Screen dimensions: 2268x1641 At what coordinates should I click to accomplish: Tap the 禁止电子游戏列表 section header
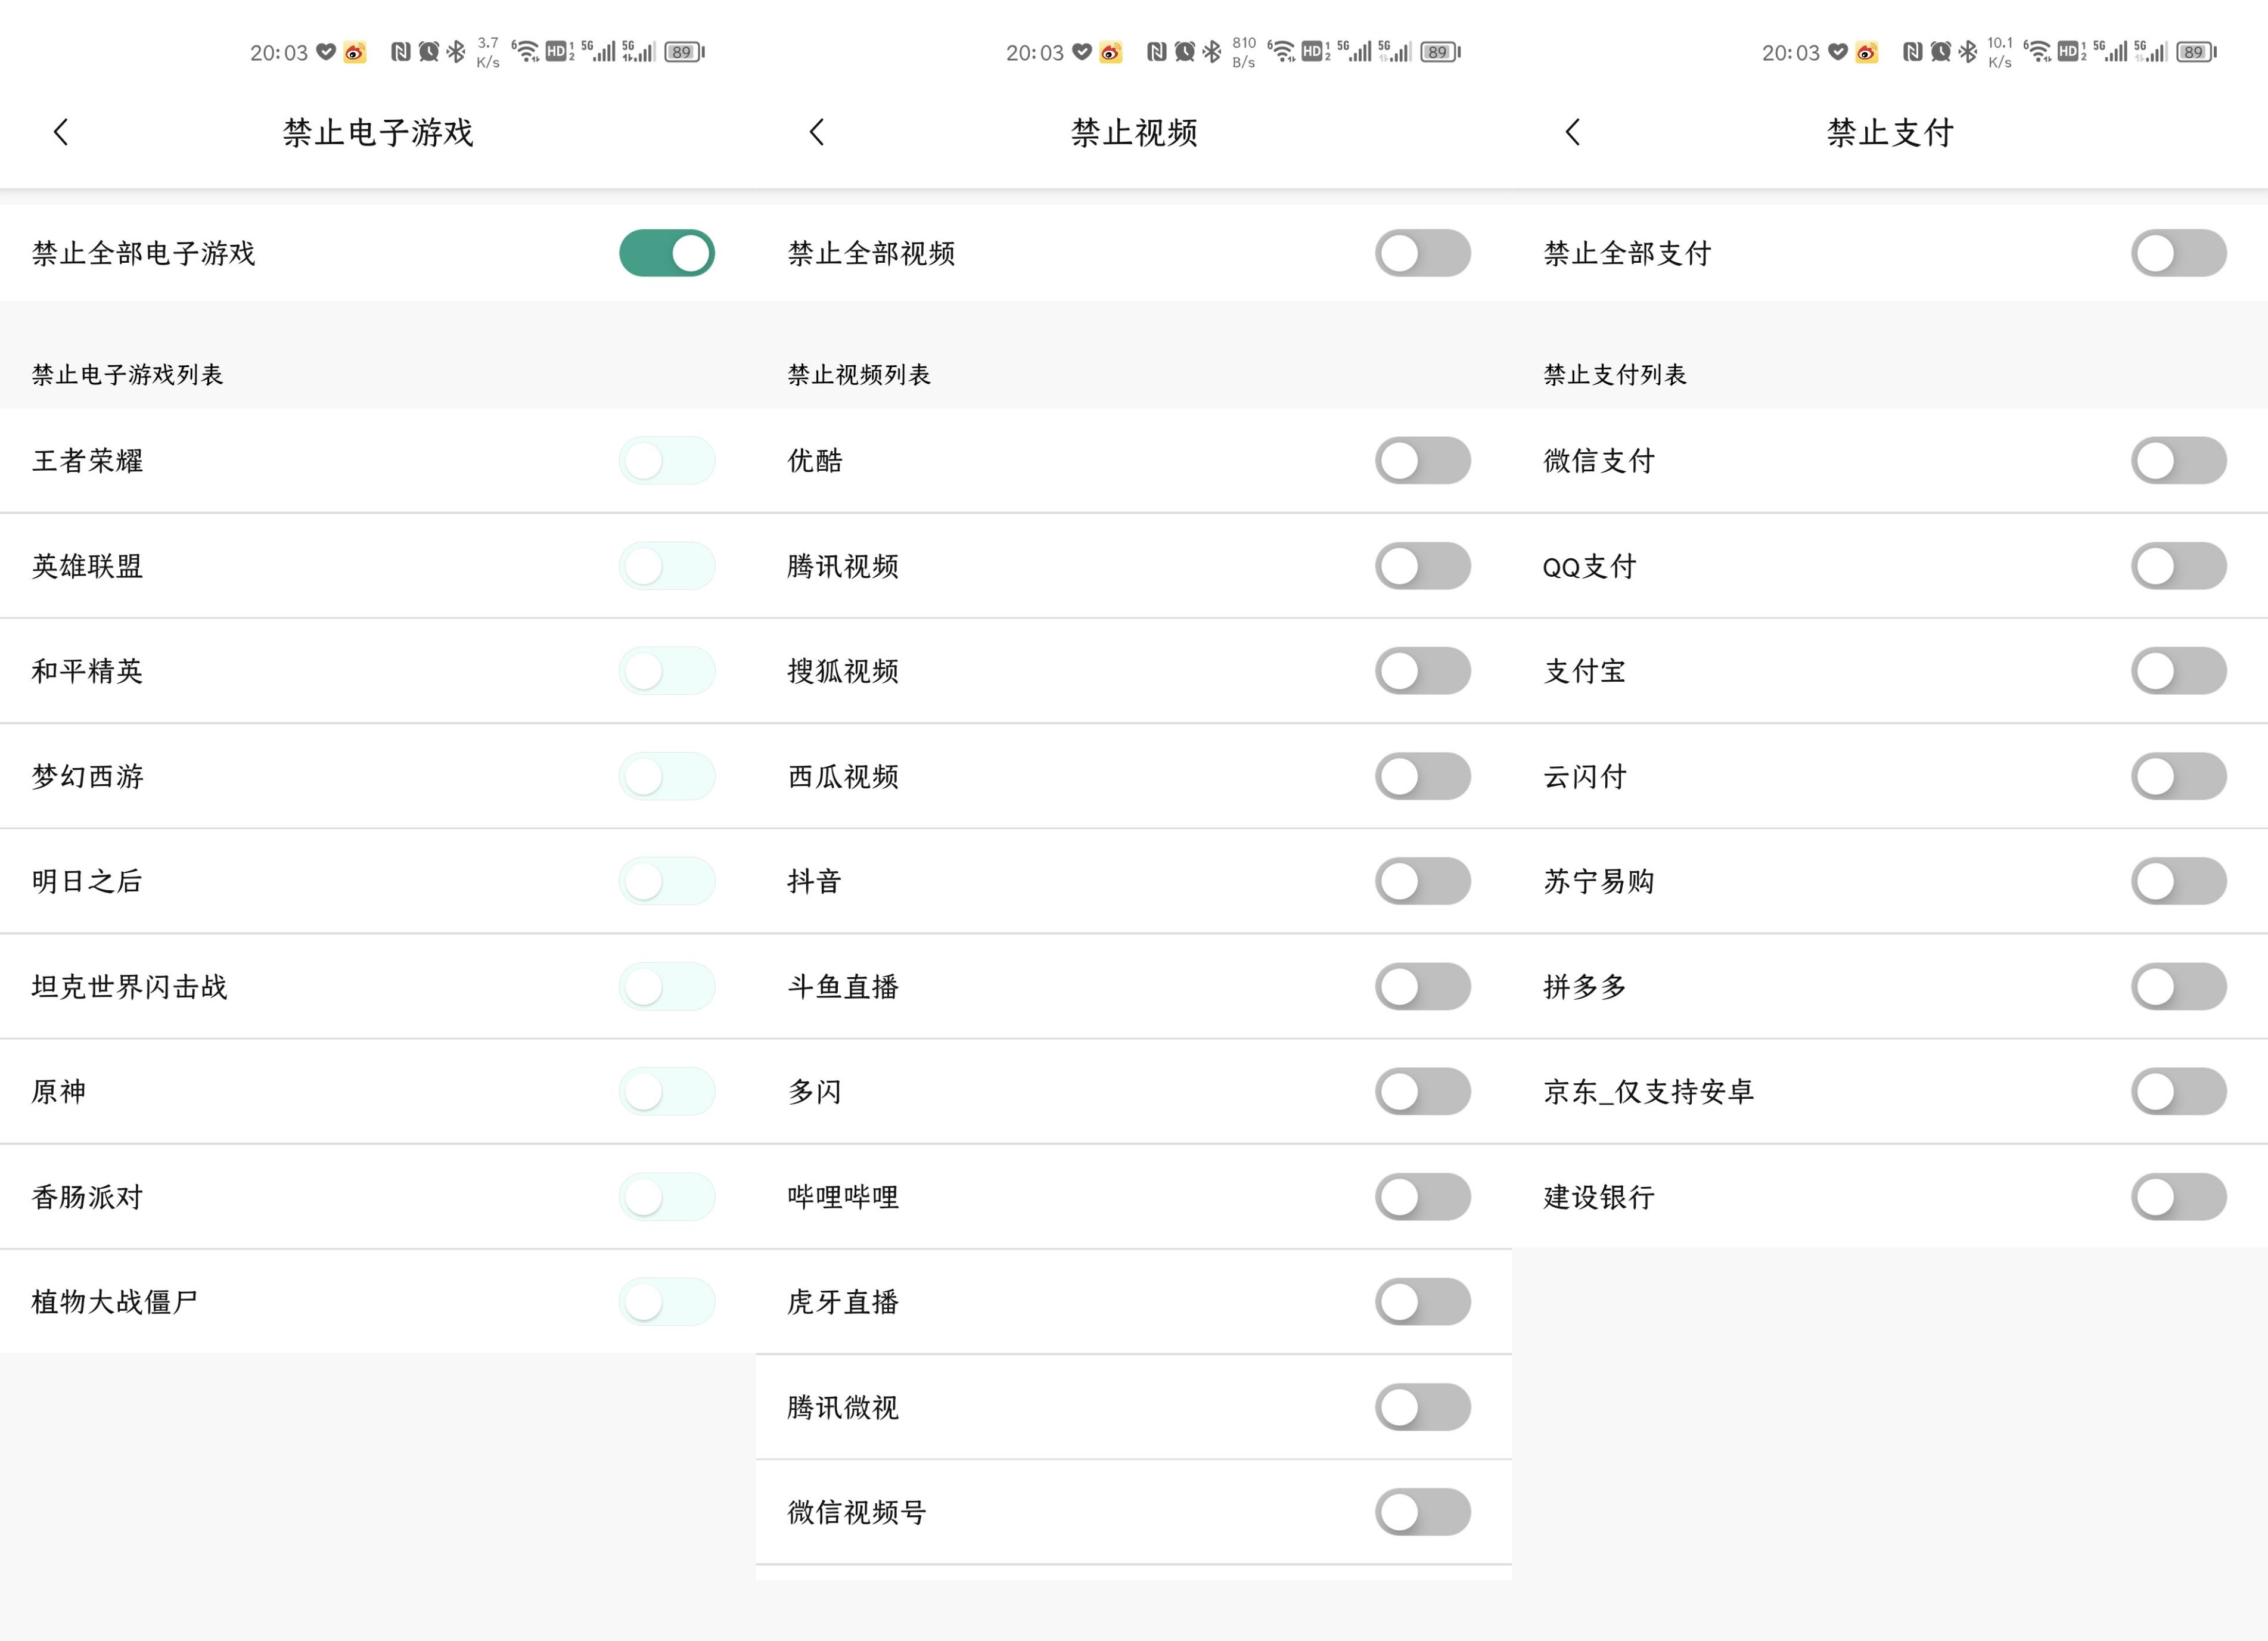point(127,375)
